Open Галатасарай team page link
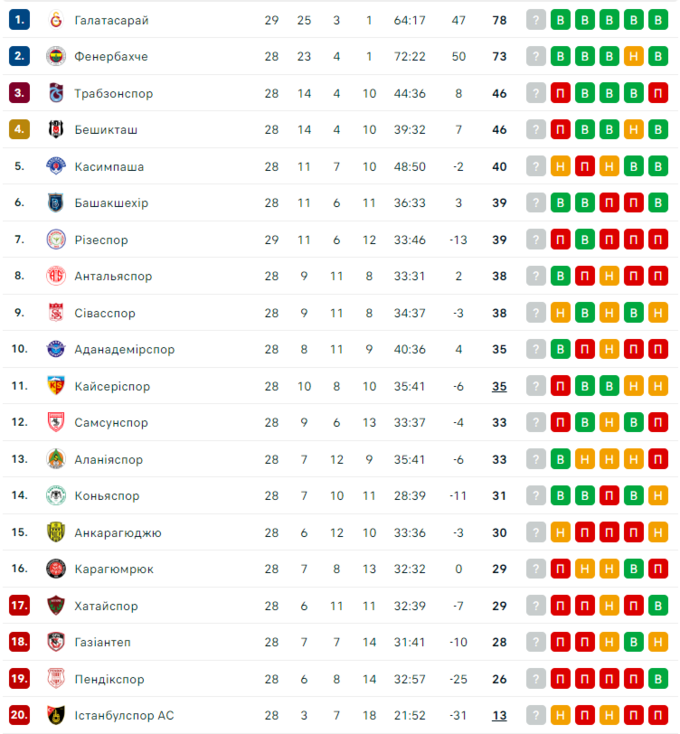The image size is (680, 734). point(112,20)
